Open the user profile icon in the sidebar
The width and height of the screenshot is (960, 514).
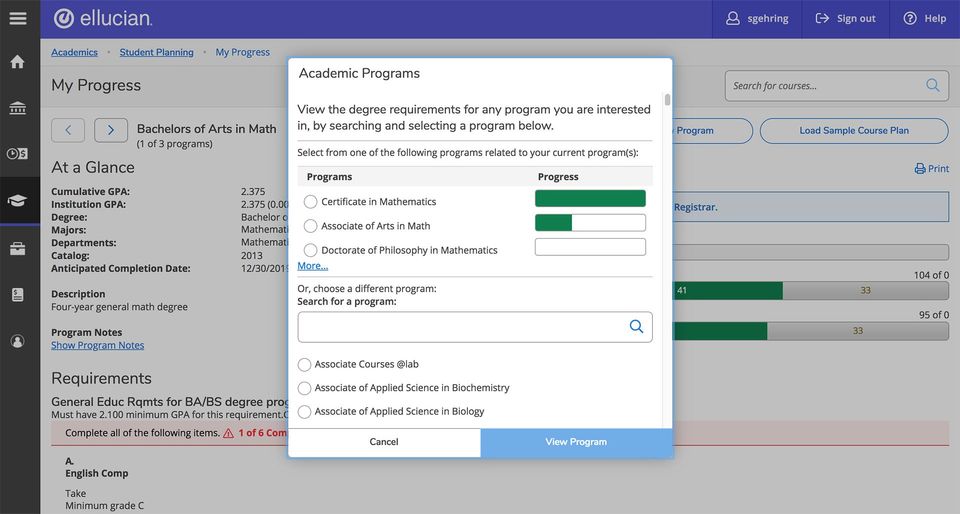(x=18, y=341)
